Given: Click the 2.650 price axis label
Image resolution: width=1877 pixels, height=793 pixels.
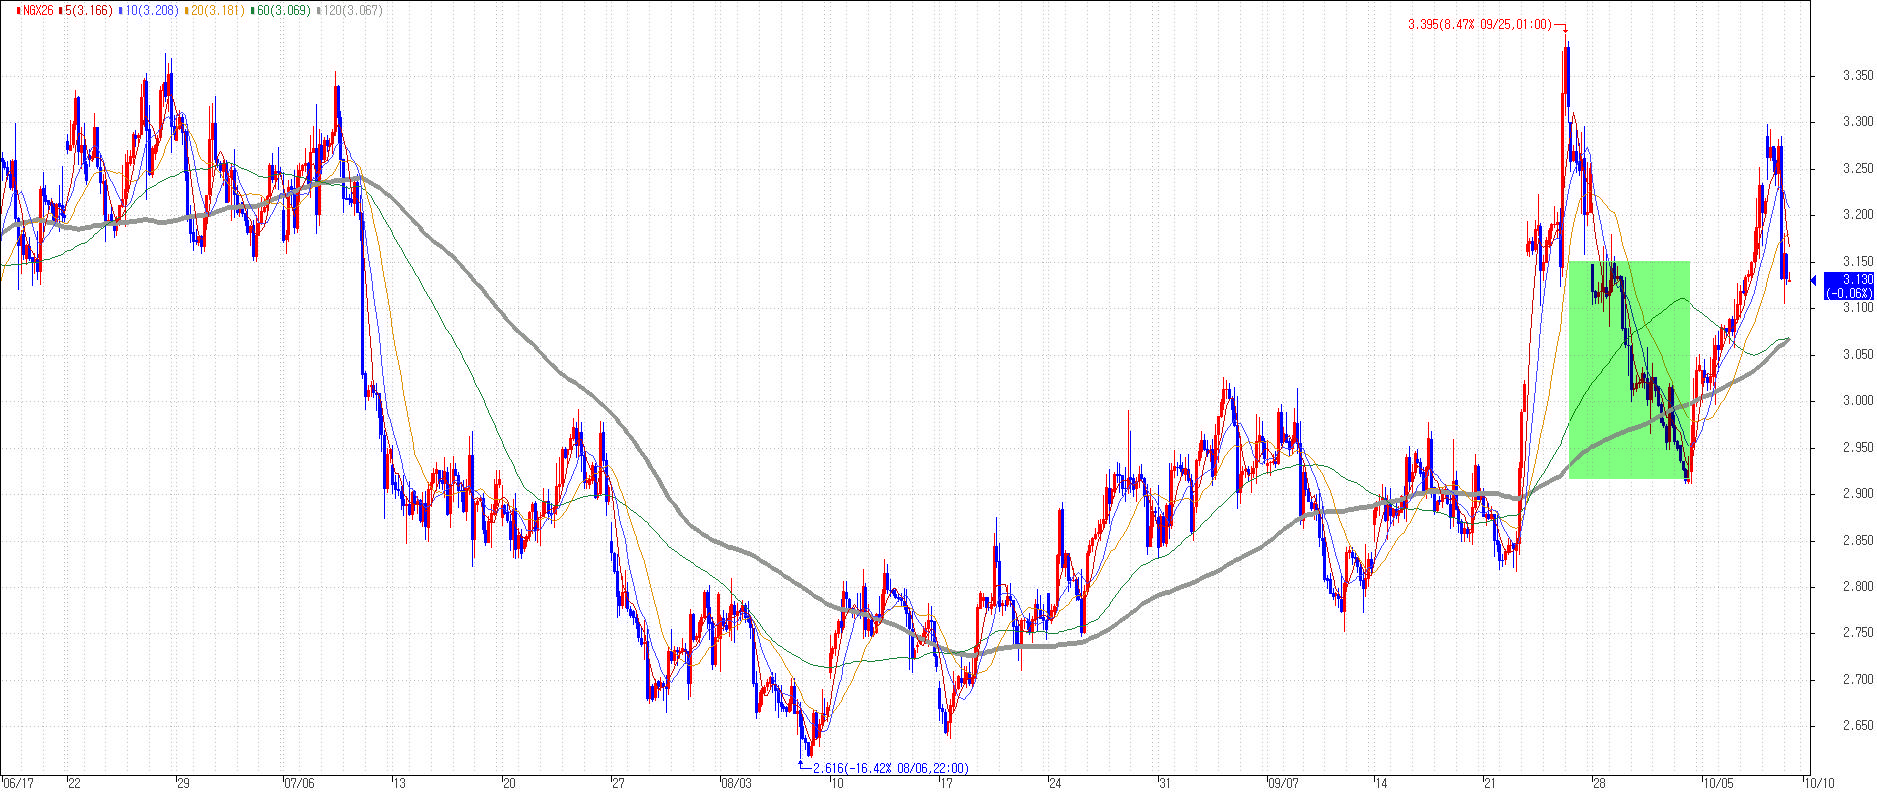Looking at the screenshot, I should point(1858,726).
